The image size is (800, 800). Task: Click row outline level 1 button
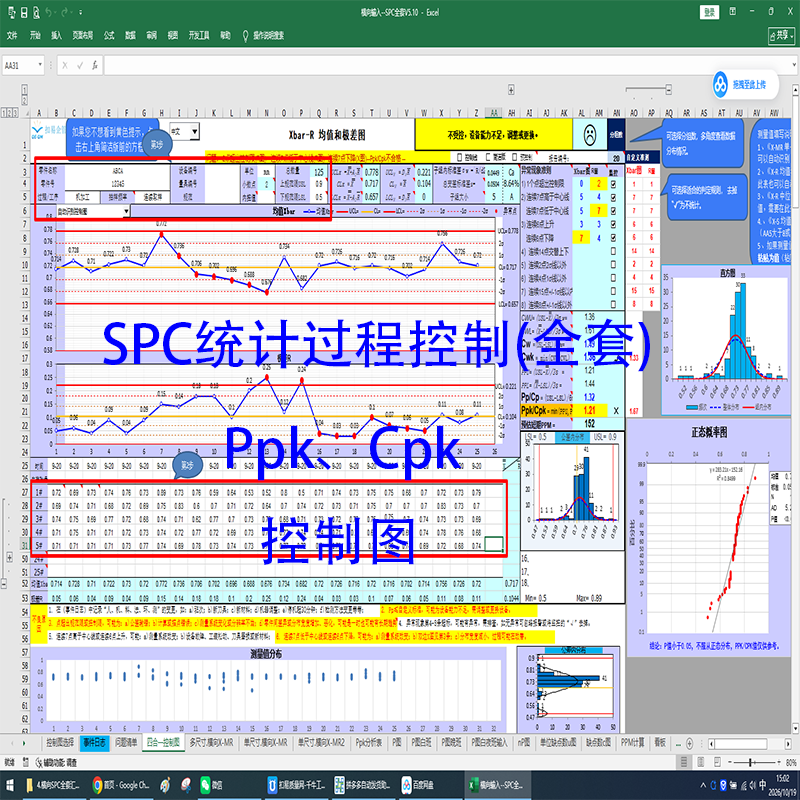coord(4,113)
